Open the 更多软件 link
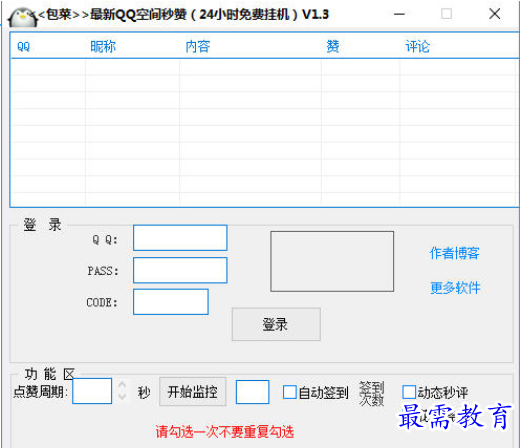520x448 pixels. pos(455,288)
